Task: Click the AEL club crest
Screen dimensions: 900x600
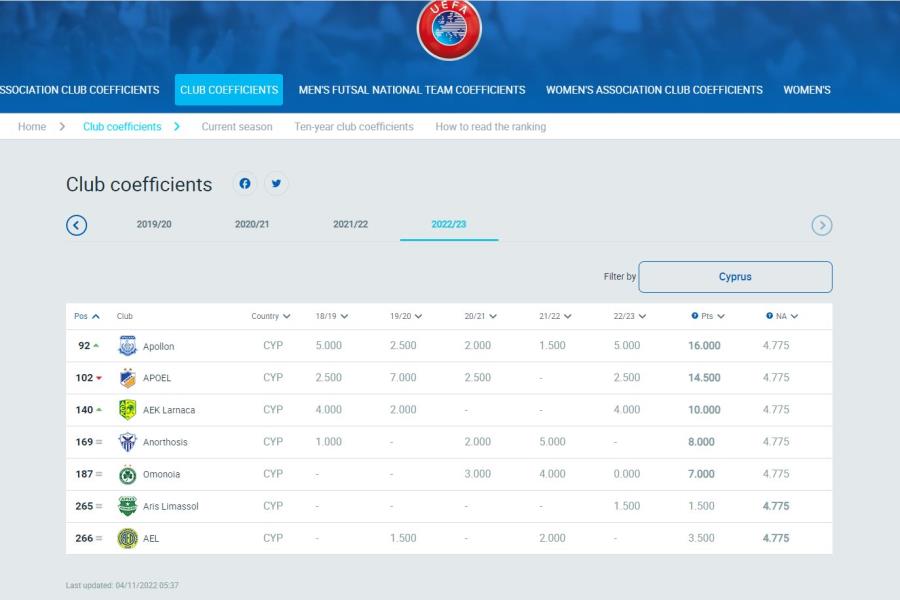Action: [127, 538]
